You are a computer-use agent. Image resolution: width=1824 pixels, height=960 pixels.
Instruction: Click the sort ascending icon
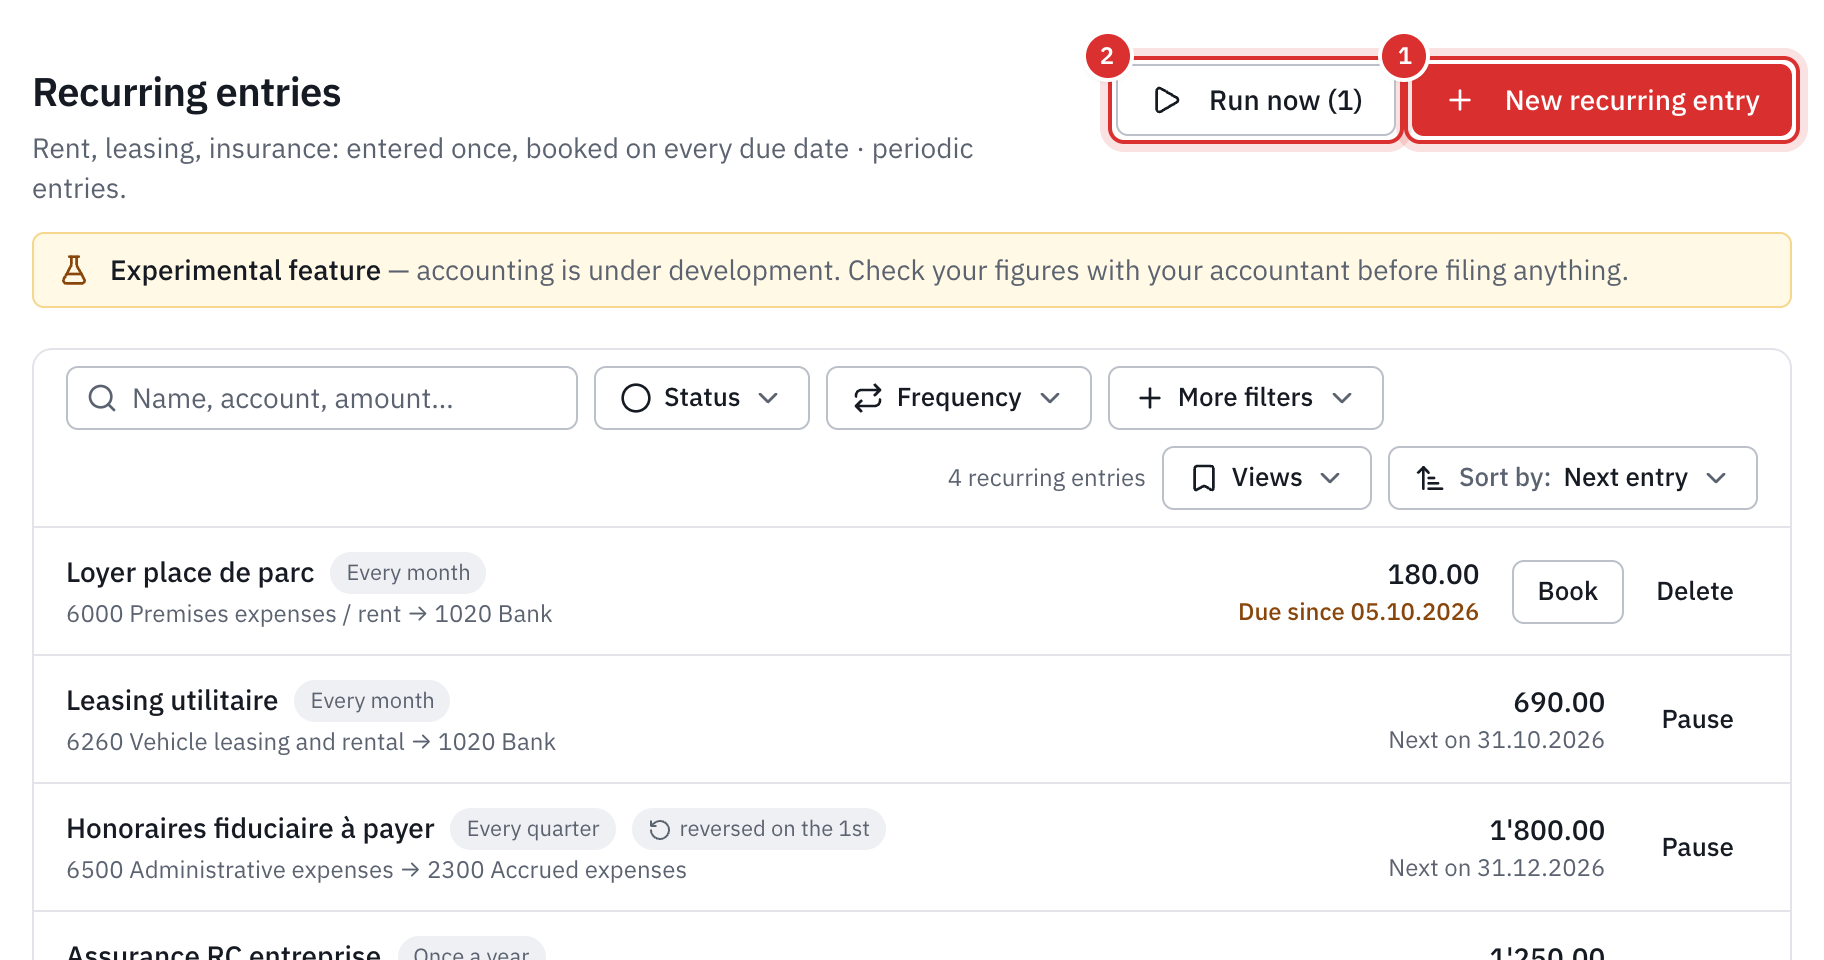[1430, 478]
